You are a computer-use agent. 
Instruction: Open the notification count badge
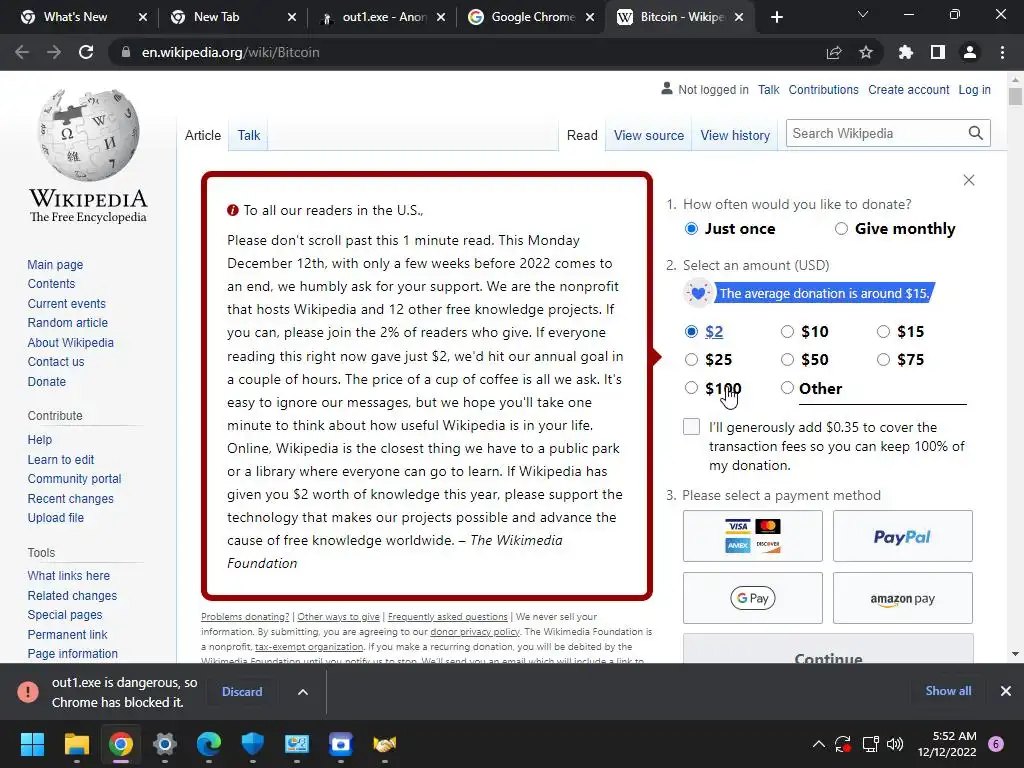[996, 744]
